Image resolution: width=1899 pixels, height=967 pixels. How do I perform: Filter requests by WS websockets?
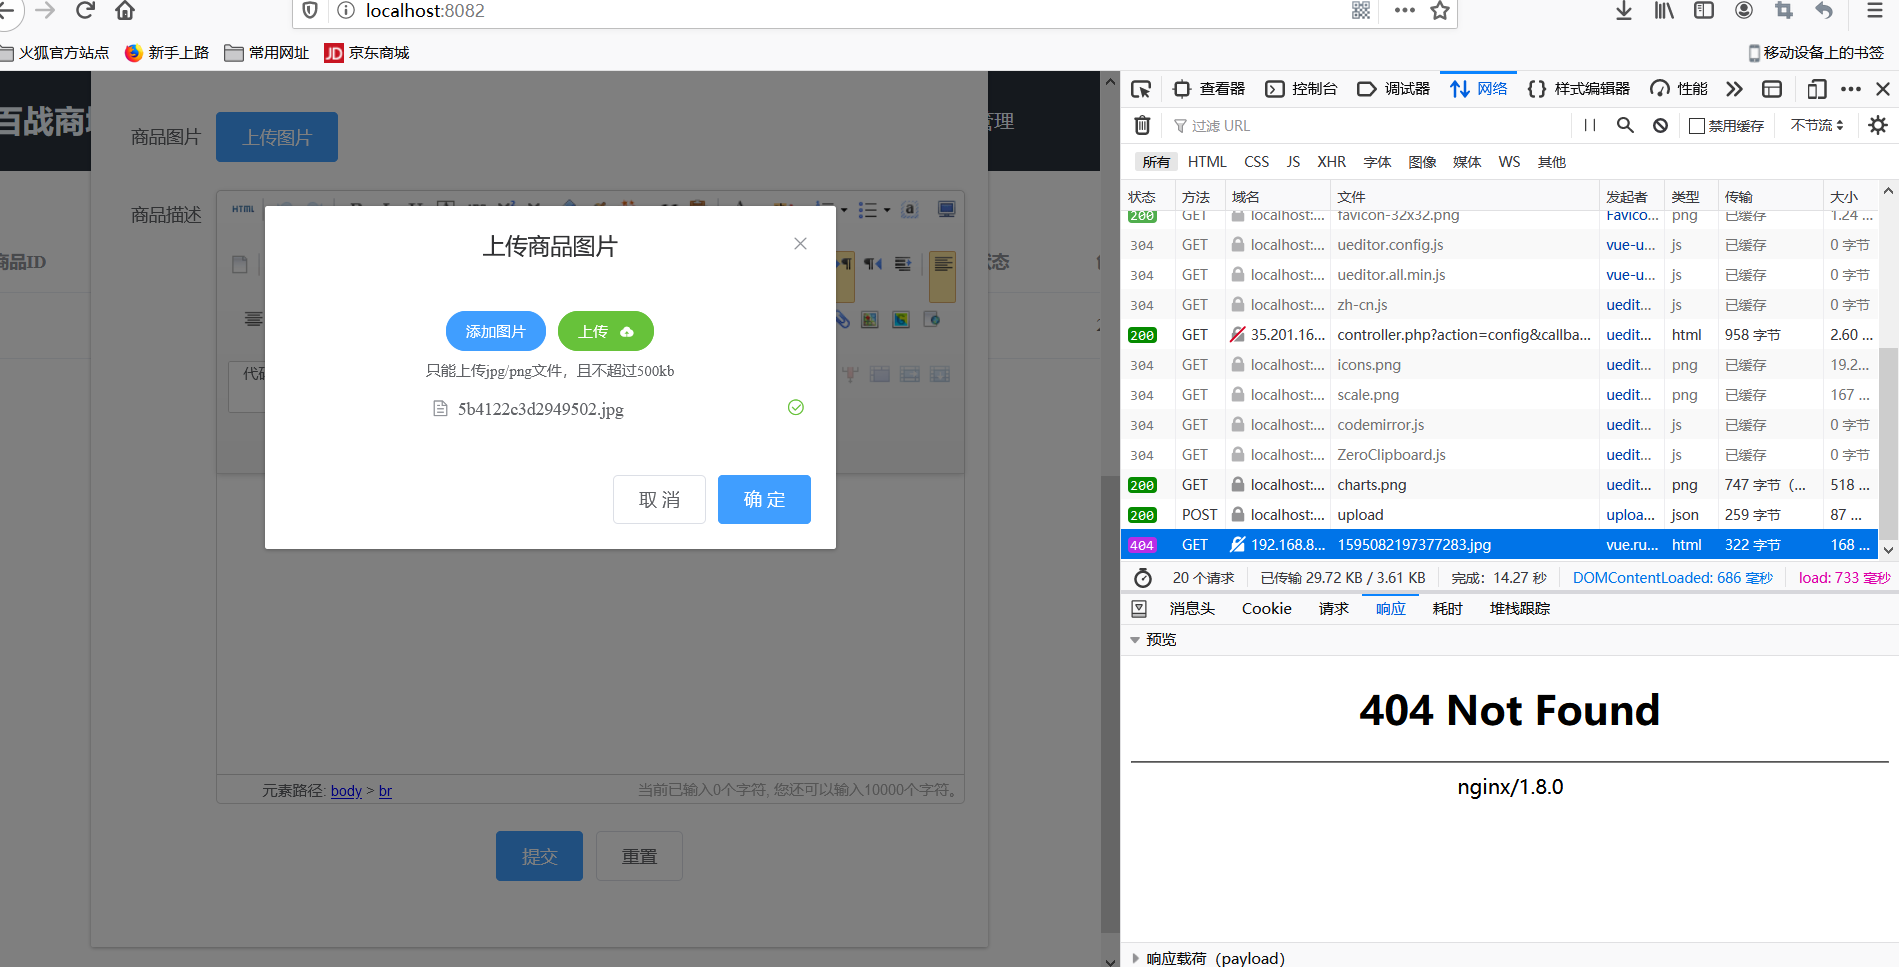1509,162
